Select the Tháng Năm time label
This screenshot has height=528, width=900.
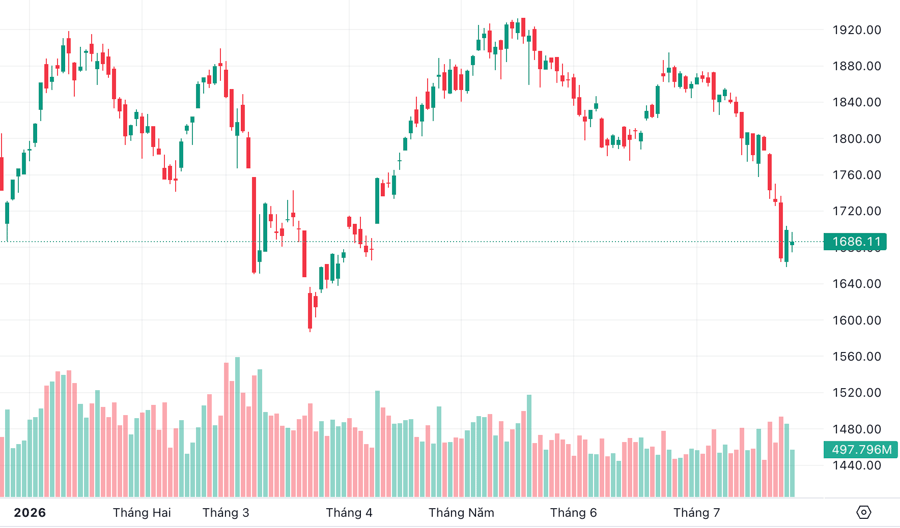461,513
